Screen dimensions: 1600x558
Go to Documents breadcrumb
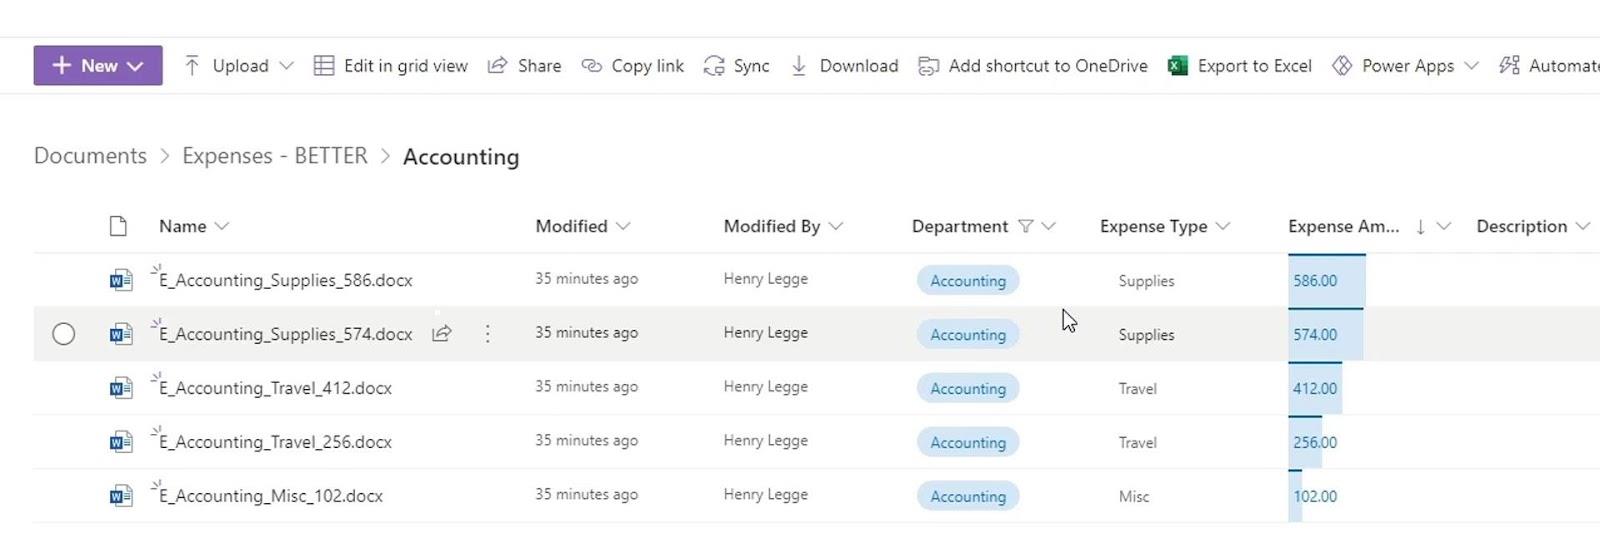pyautogui.click(x=90, y=156)
